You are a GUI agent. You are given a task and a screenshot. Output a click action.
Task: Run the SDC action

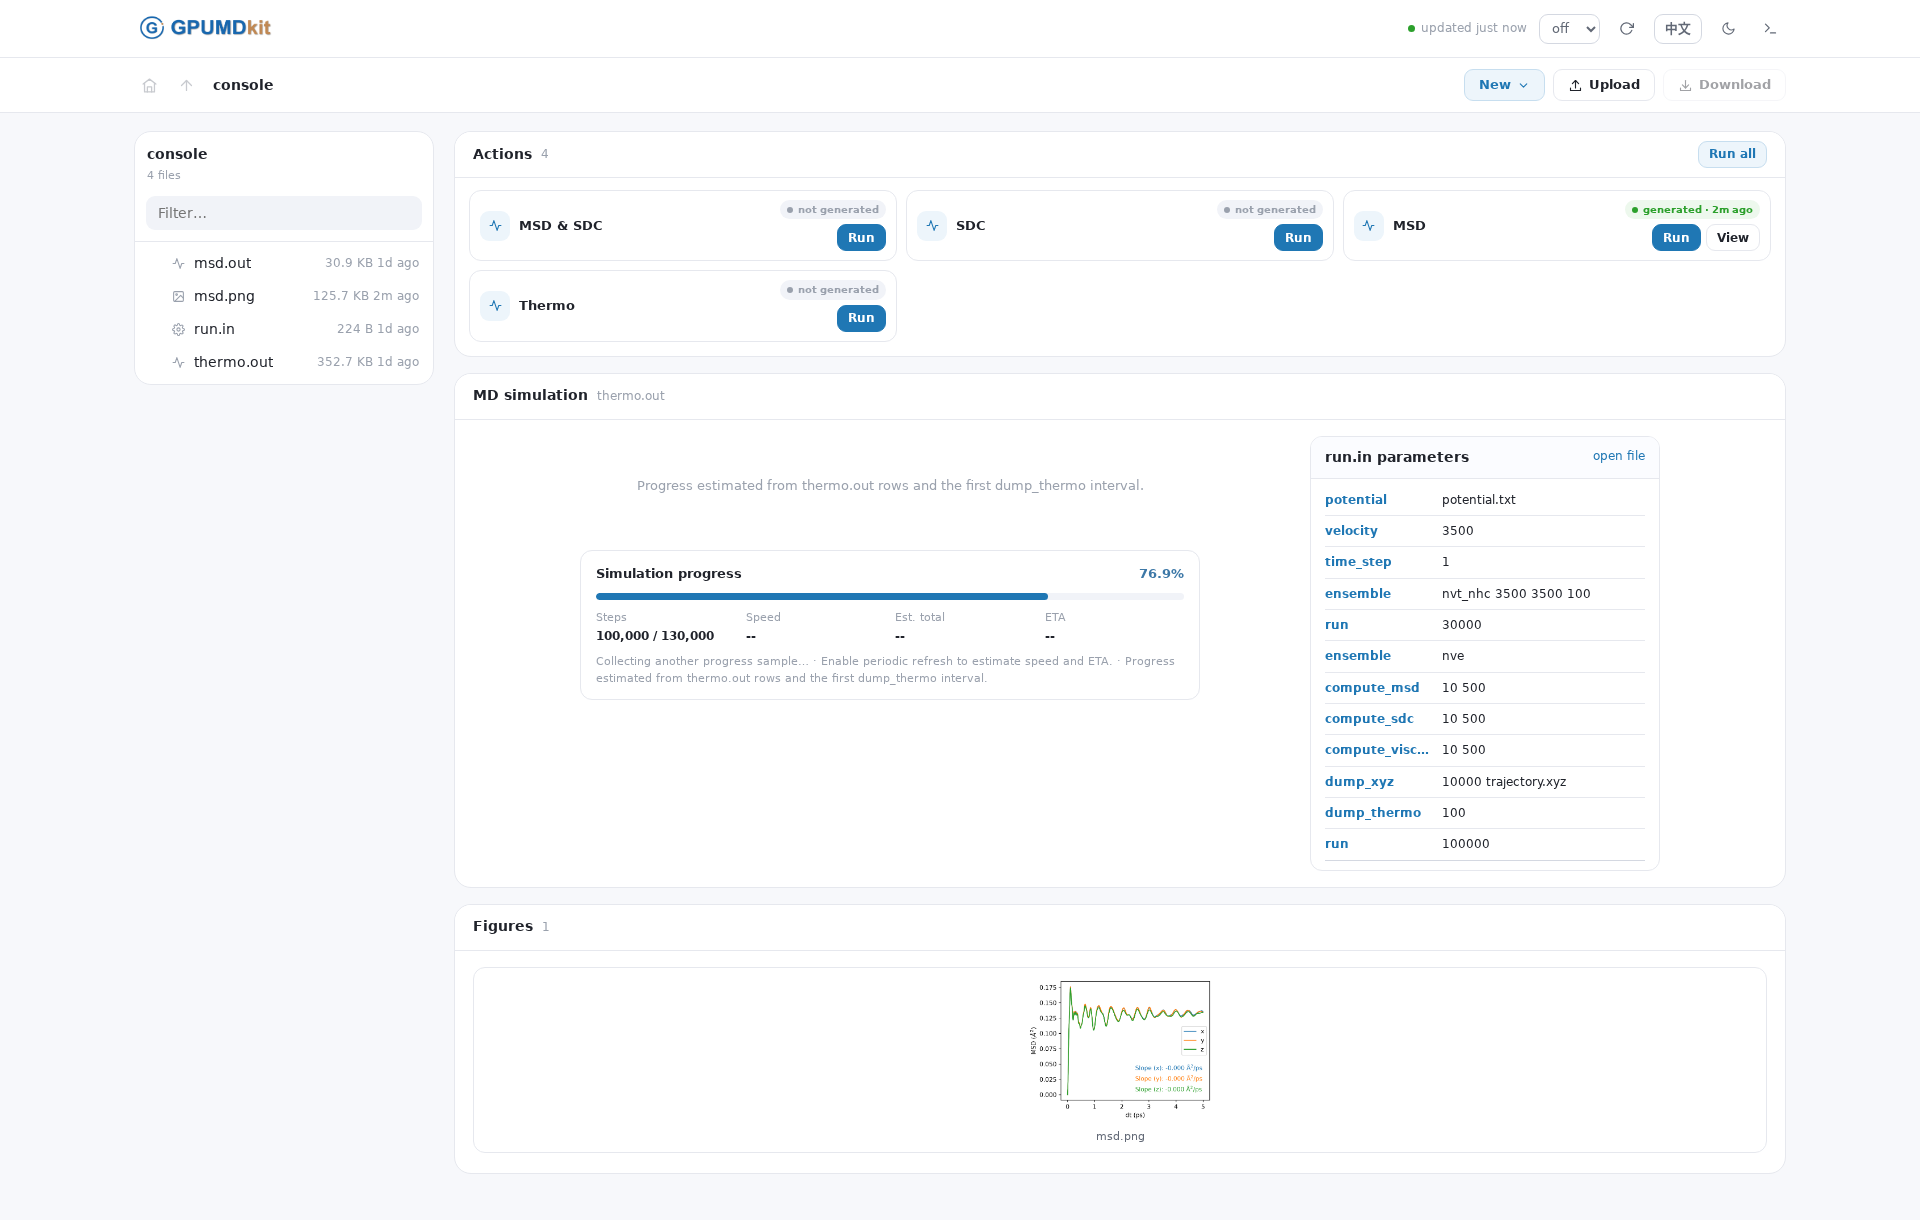coord(1298,238)
